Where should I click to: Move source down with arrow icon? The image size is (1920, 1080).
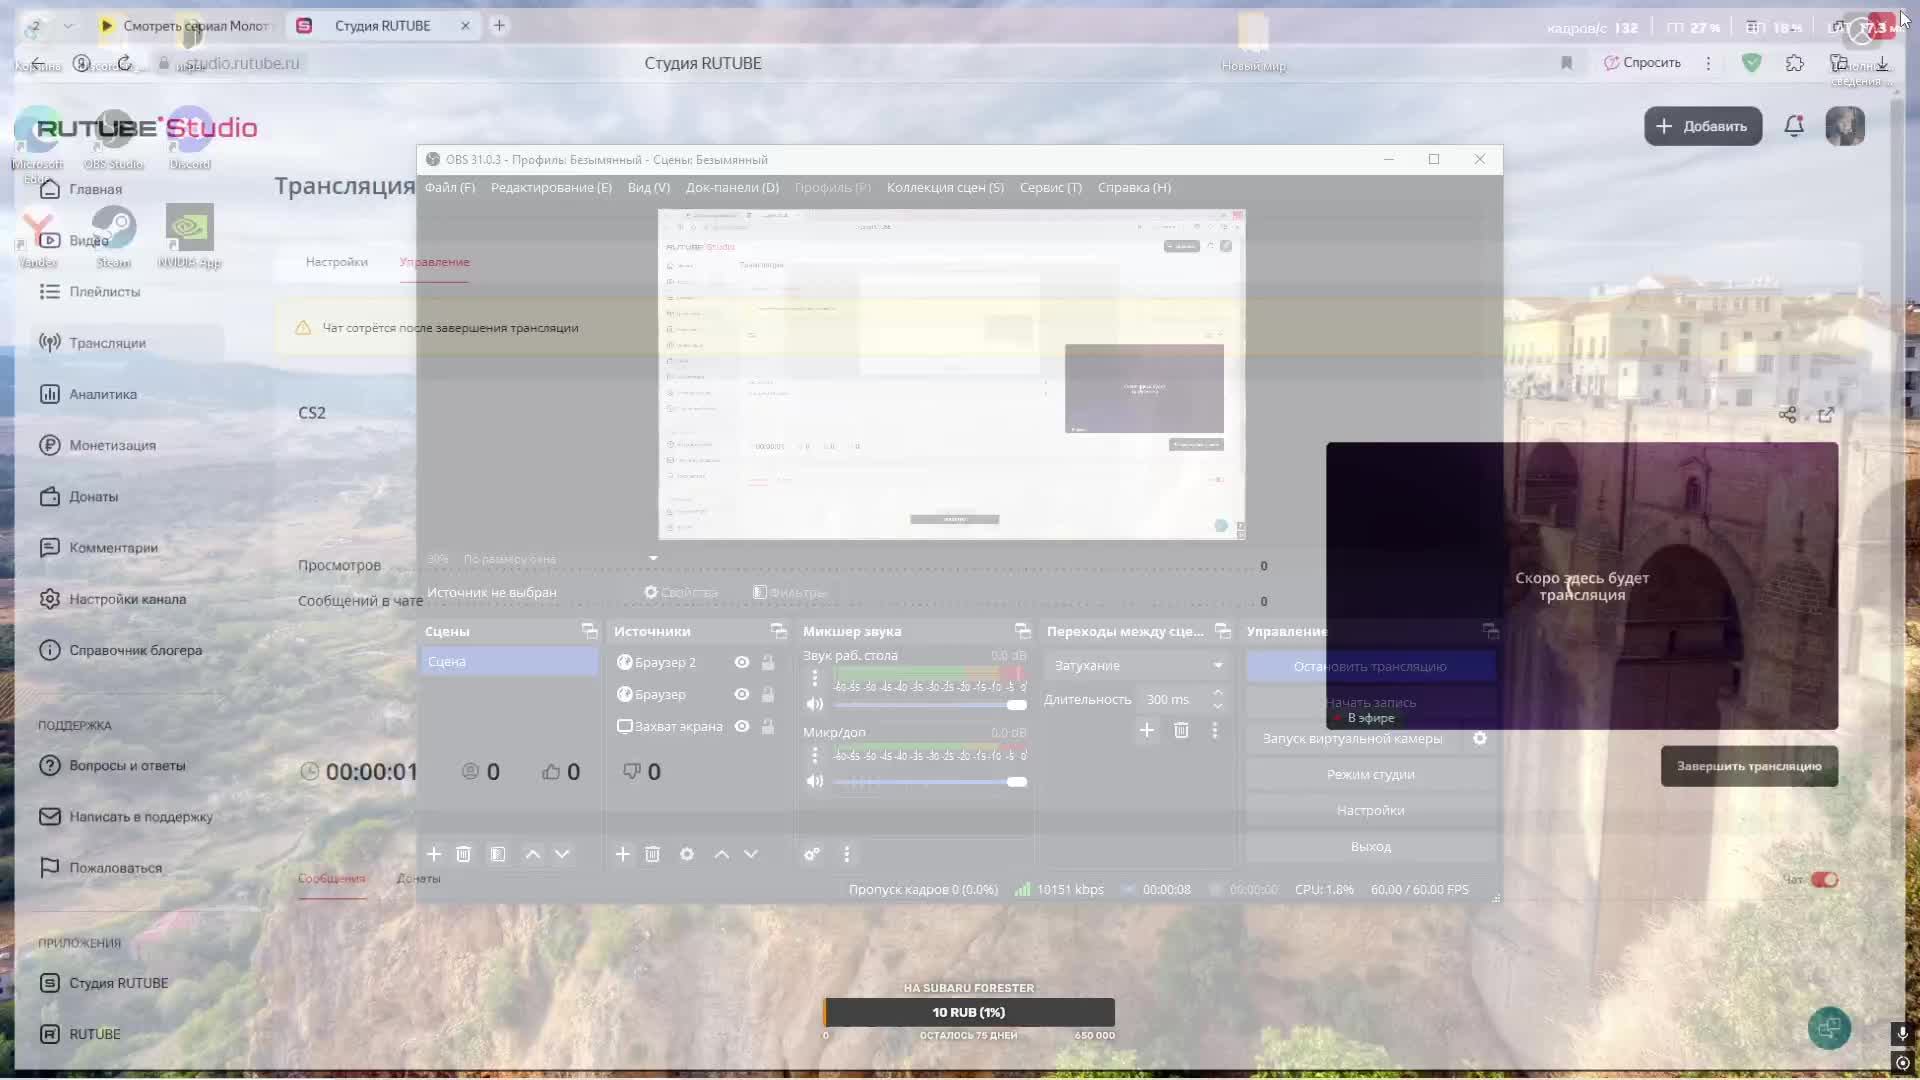click(751, 854)
